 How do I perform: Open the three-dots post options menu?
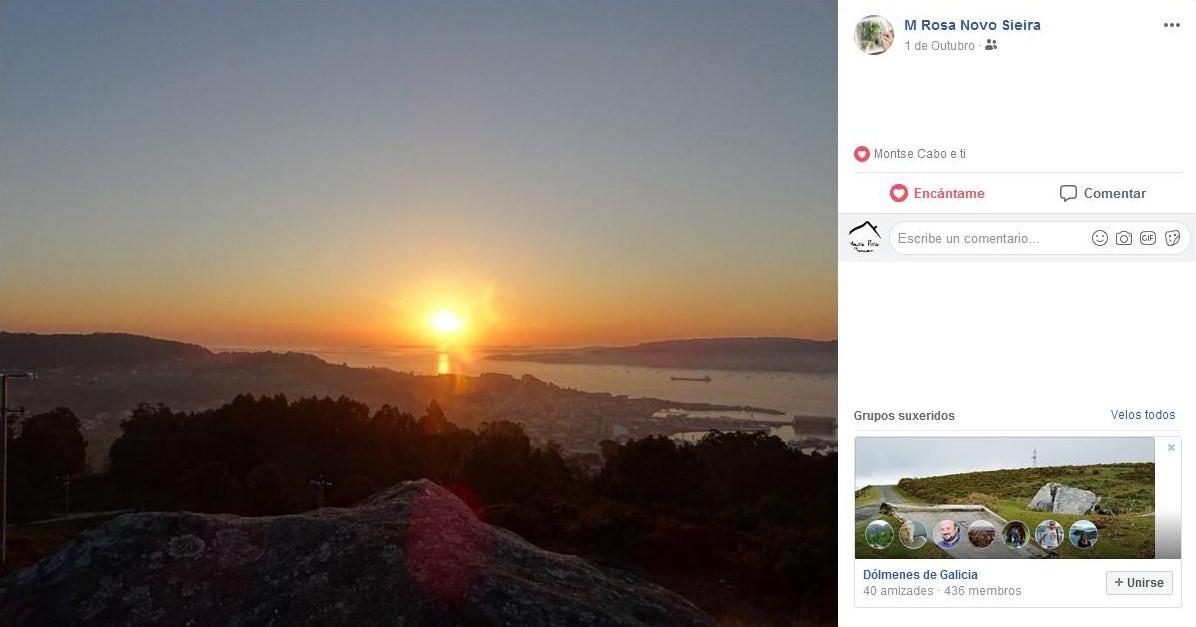(1172, 26)
